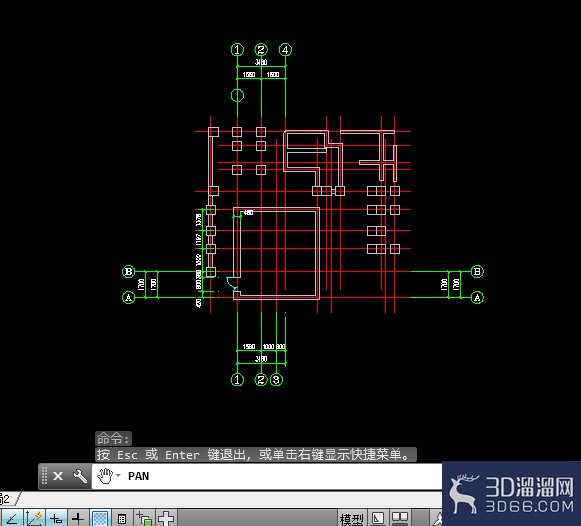The image size is (581, 526).
Task: Select top grid bubble 4
Action: 285,50
